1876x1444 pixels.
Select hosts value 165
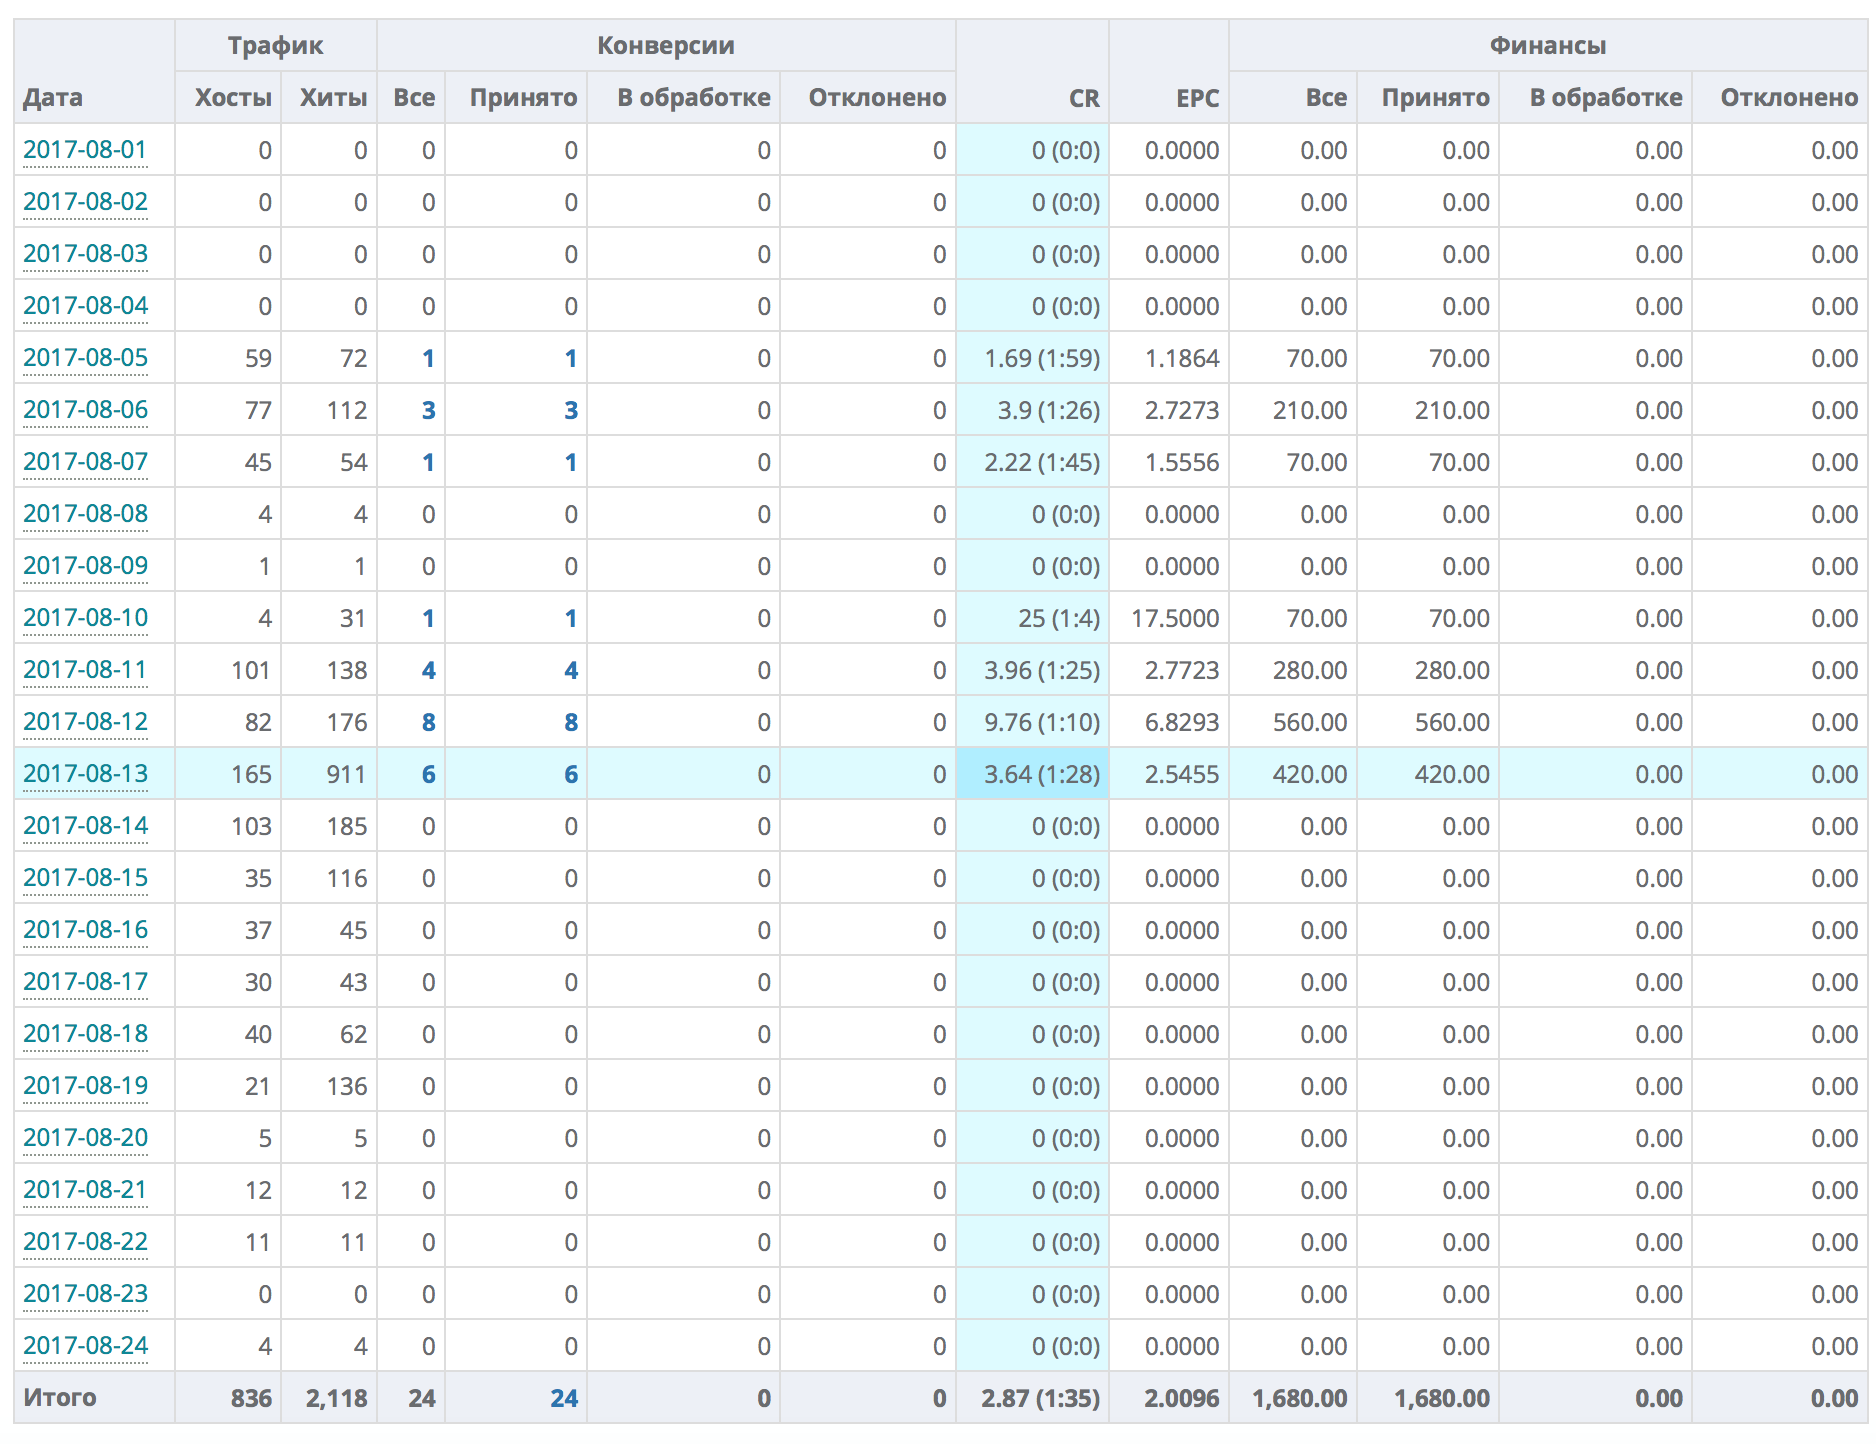(x=251, y=774)
